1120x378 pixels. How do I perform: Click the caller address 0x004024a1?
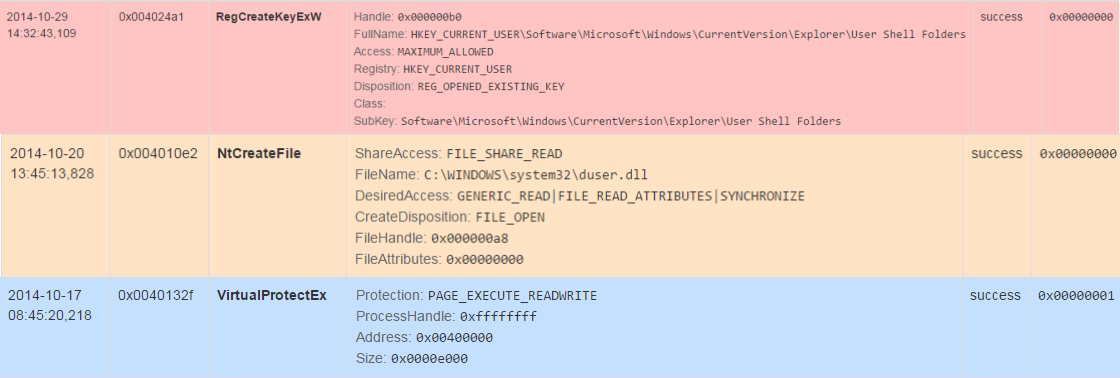[151, 16]
